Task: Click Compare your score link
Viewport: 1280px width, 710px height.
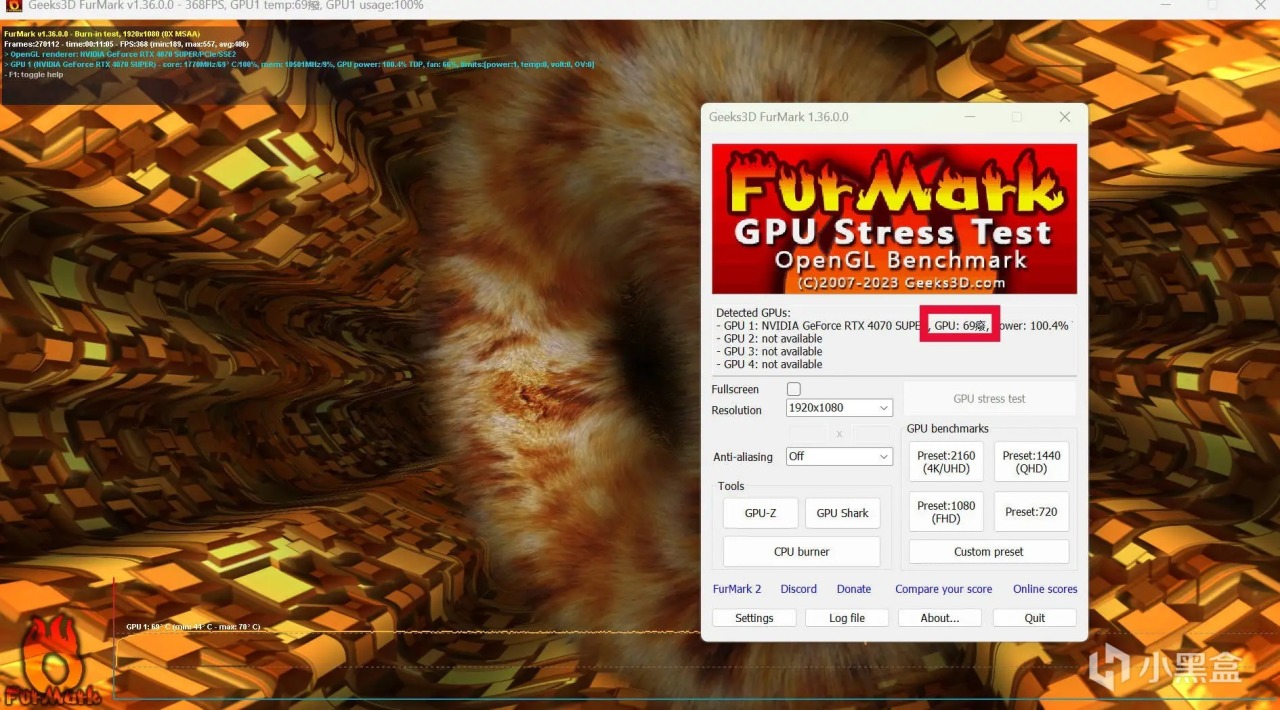Action: pyautogui.click(x=944, y=589)
